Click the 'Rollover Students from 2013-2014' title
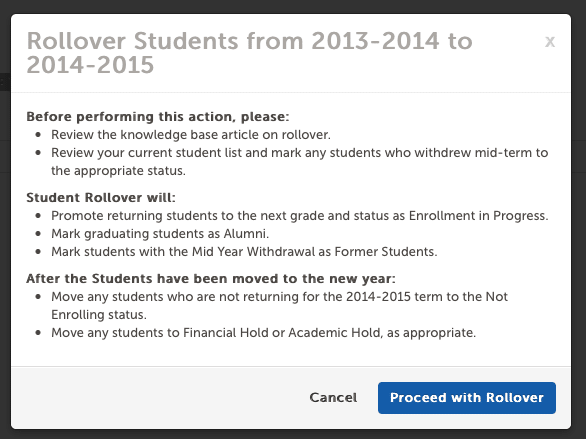Image resolution: width=586 pixels, height=439 pixels. click(x=250, y=53)
